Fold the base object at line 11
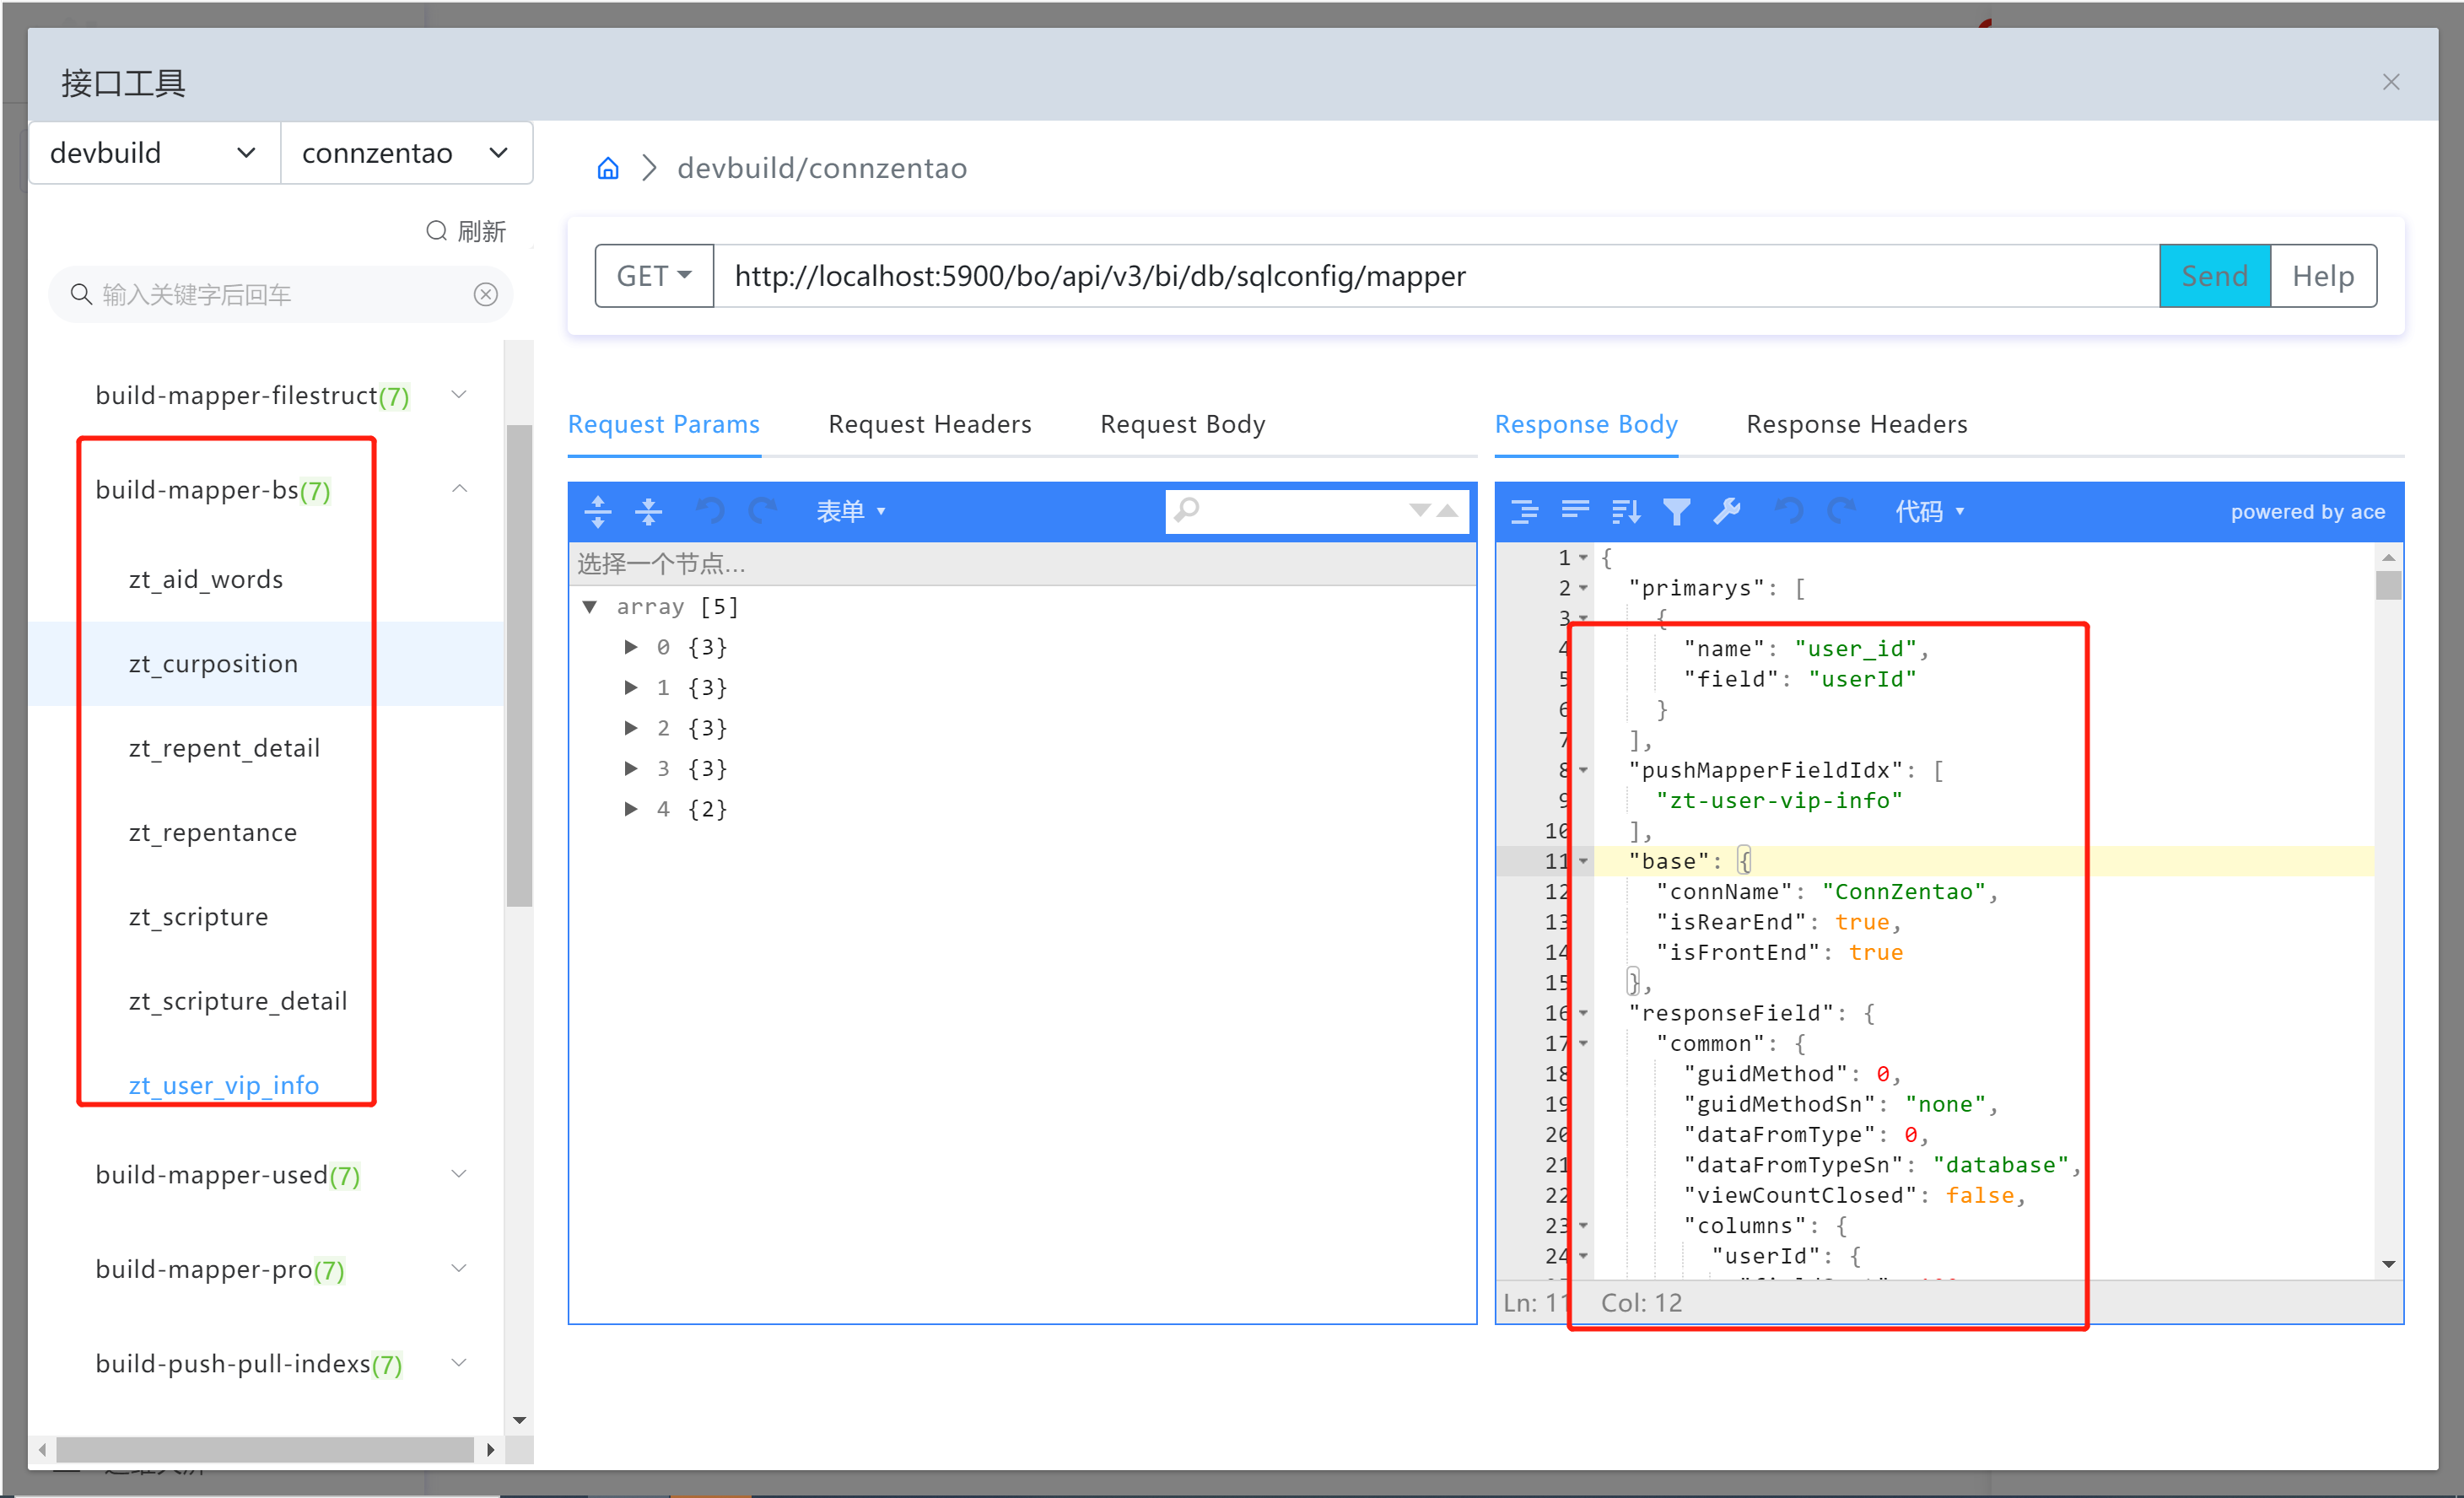2464x1498 pixels. tap(1584, 861)
